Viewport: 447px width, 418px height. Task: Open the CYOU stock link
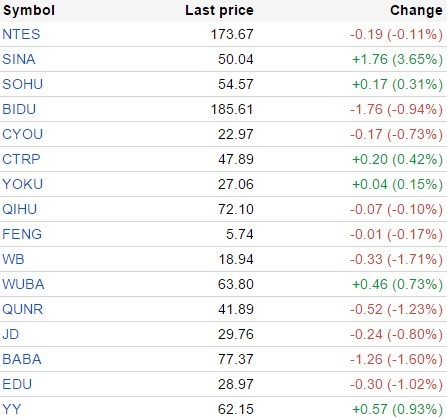coord(23,134)
